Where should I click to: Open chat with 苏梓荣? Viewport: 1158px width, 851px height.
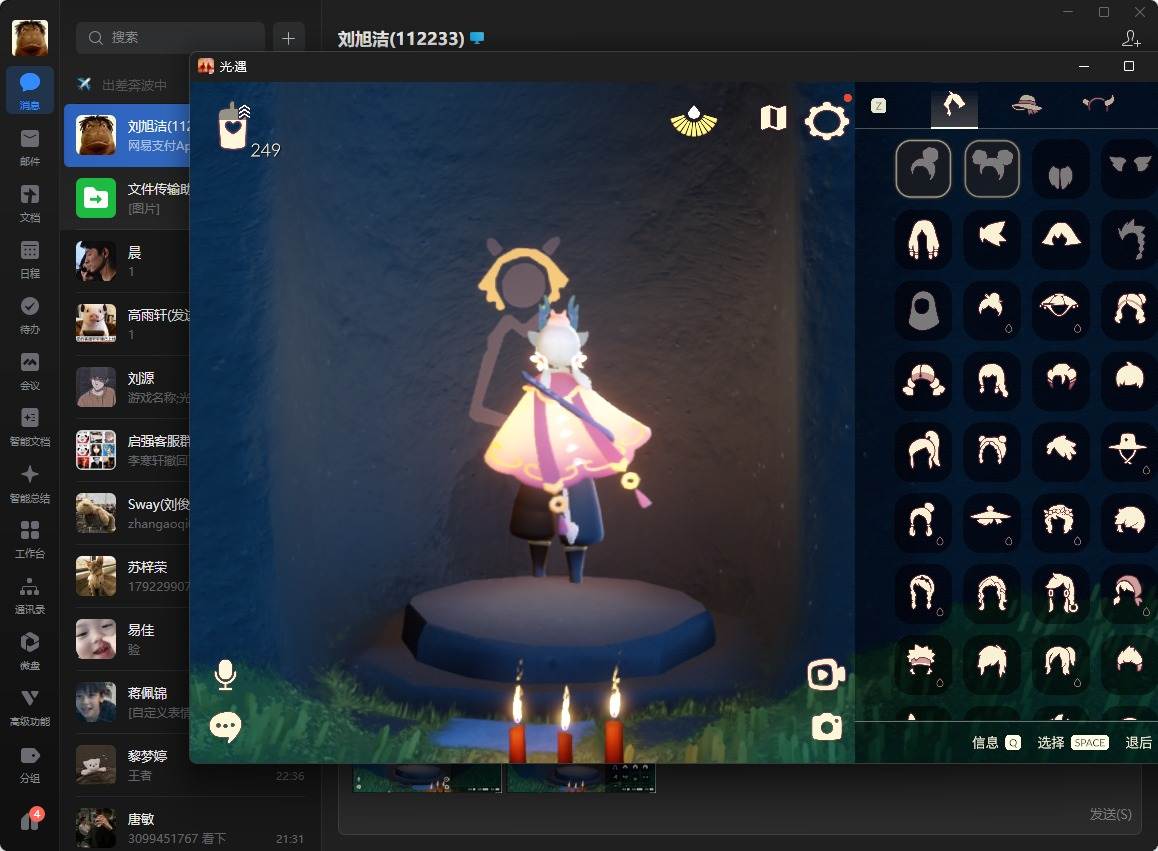pos(127,575)
